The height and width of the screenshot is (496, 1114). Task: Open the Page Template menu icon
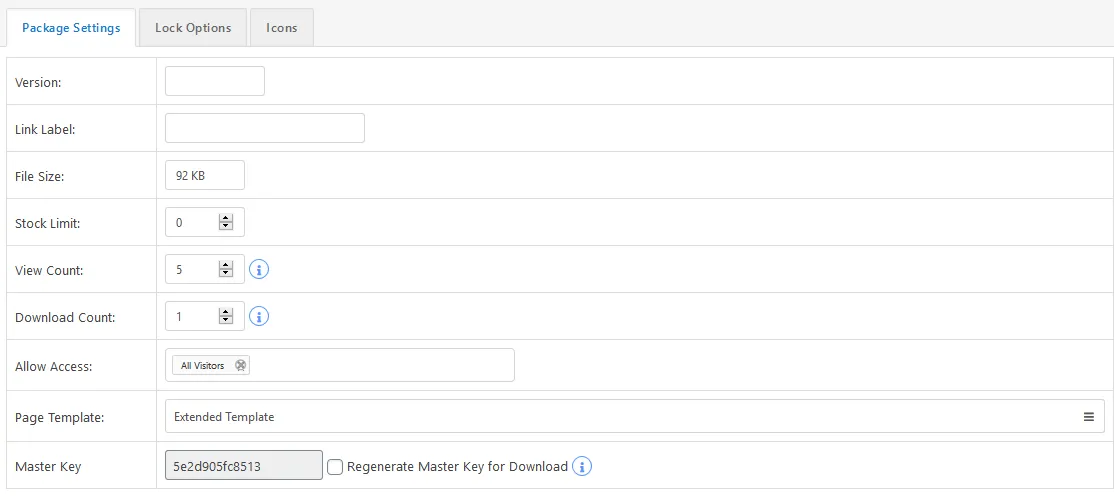[x=1088, y=416]
